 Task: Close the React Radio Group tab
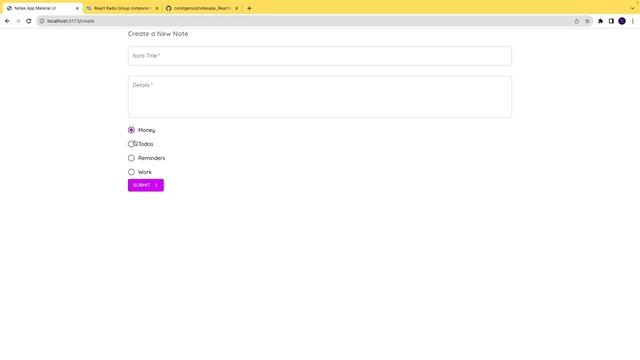[157, 8]
